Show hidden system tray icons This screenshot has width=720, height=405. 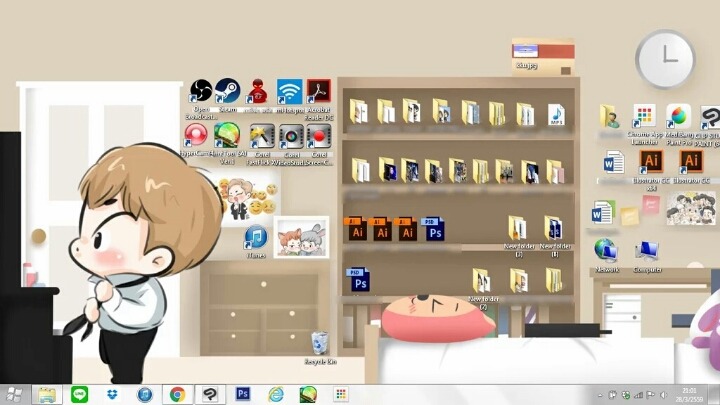[x=600, y=395]
